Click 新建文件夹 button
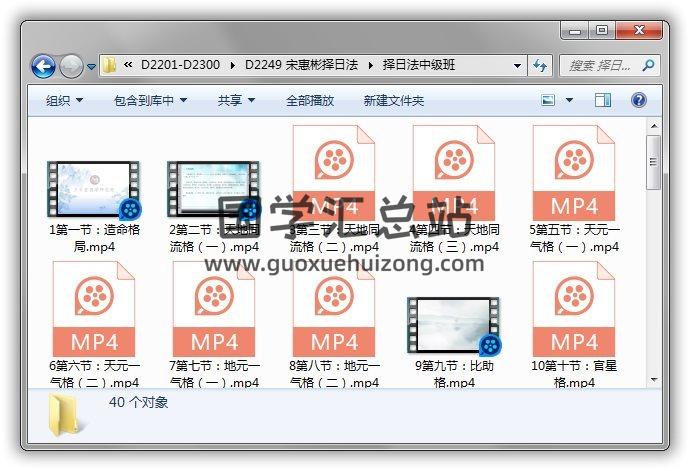The image size is (690, 471). coord(393,101)
